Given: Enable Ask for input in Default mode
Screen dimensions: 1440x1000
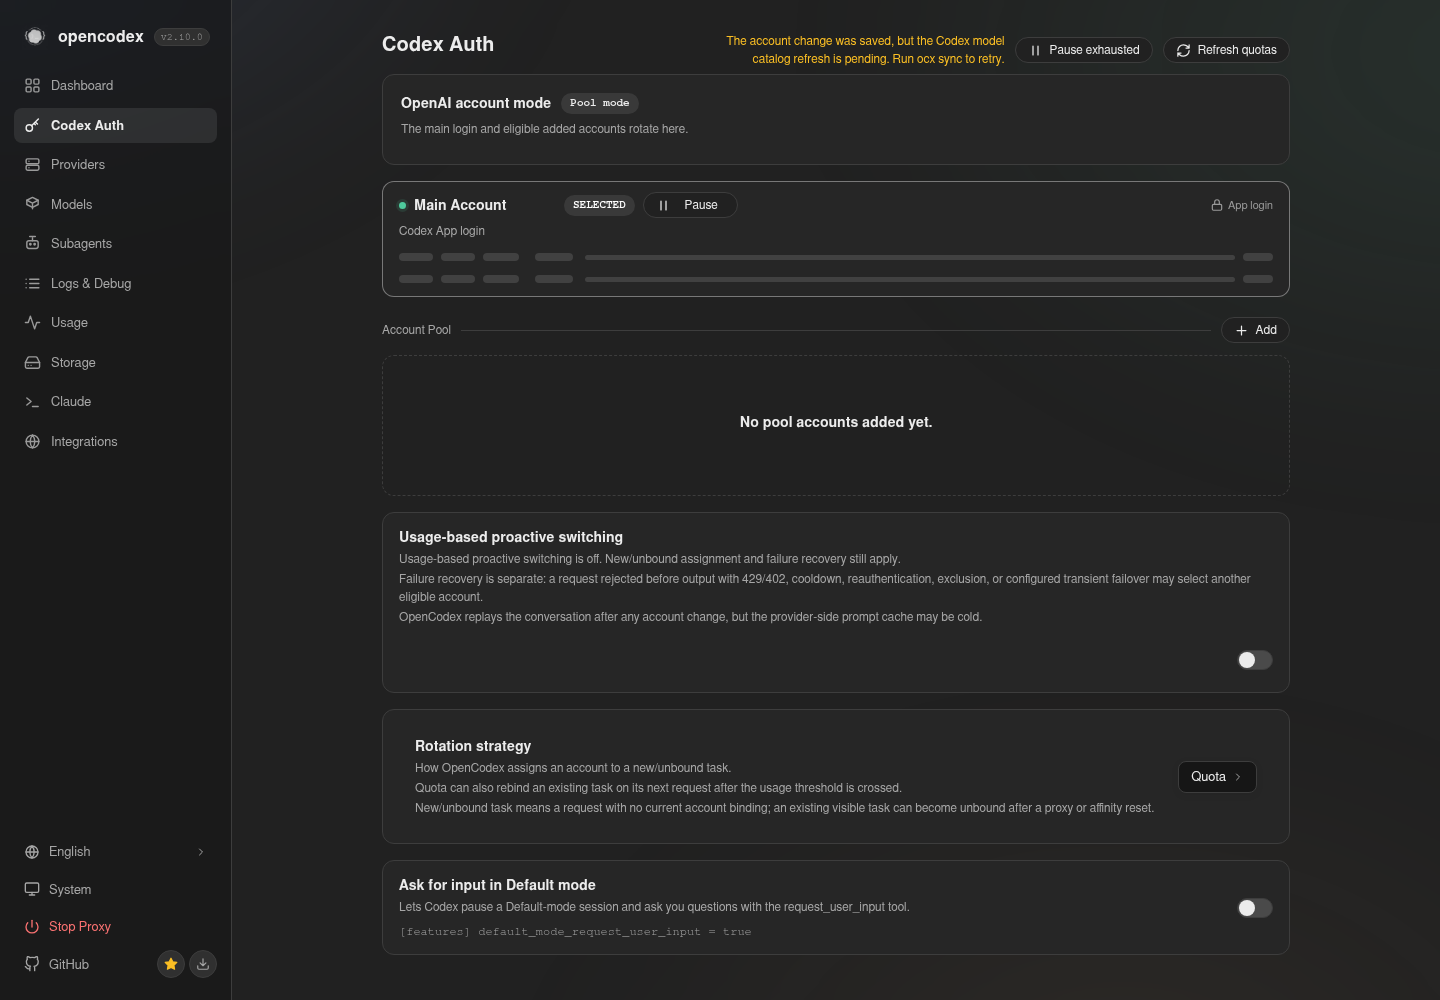Looking at the screenshot, I should click(x=1255, y=908).
